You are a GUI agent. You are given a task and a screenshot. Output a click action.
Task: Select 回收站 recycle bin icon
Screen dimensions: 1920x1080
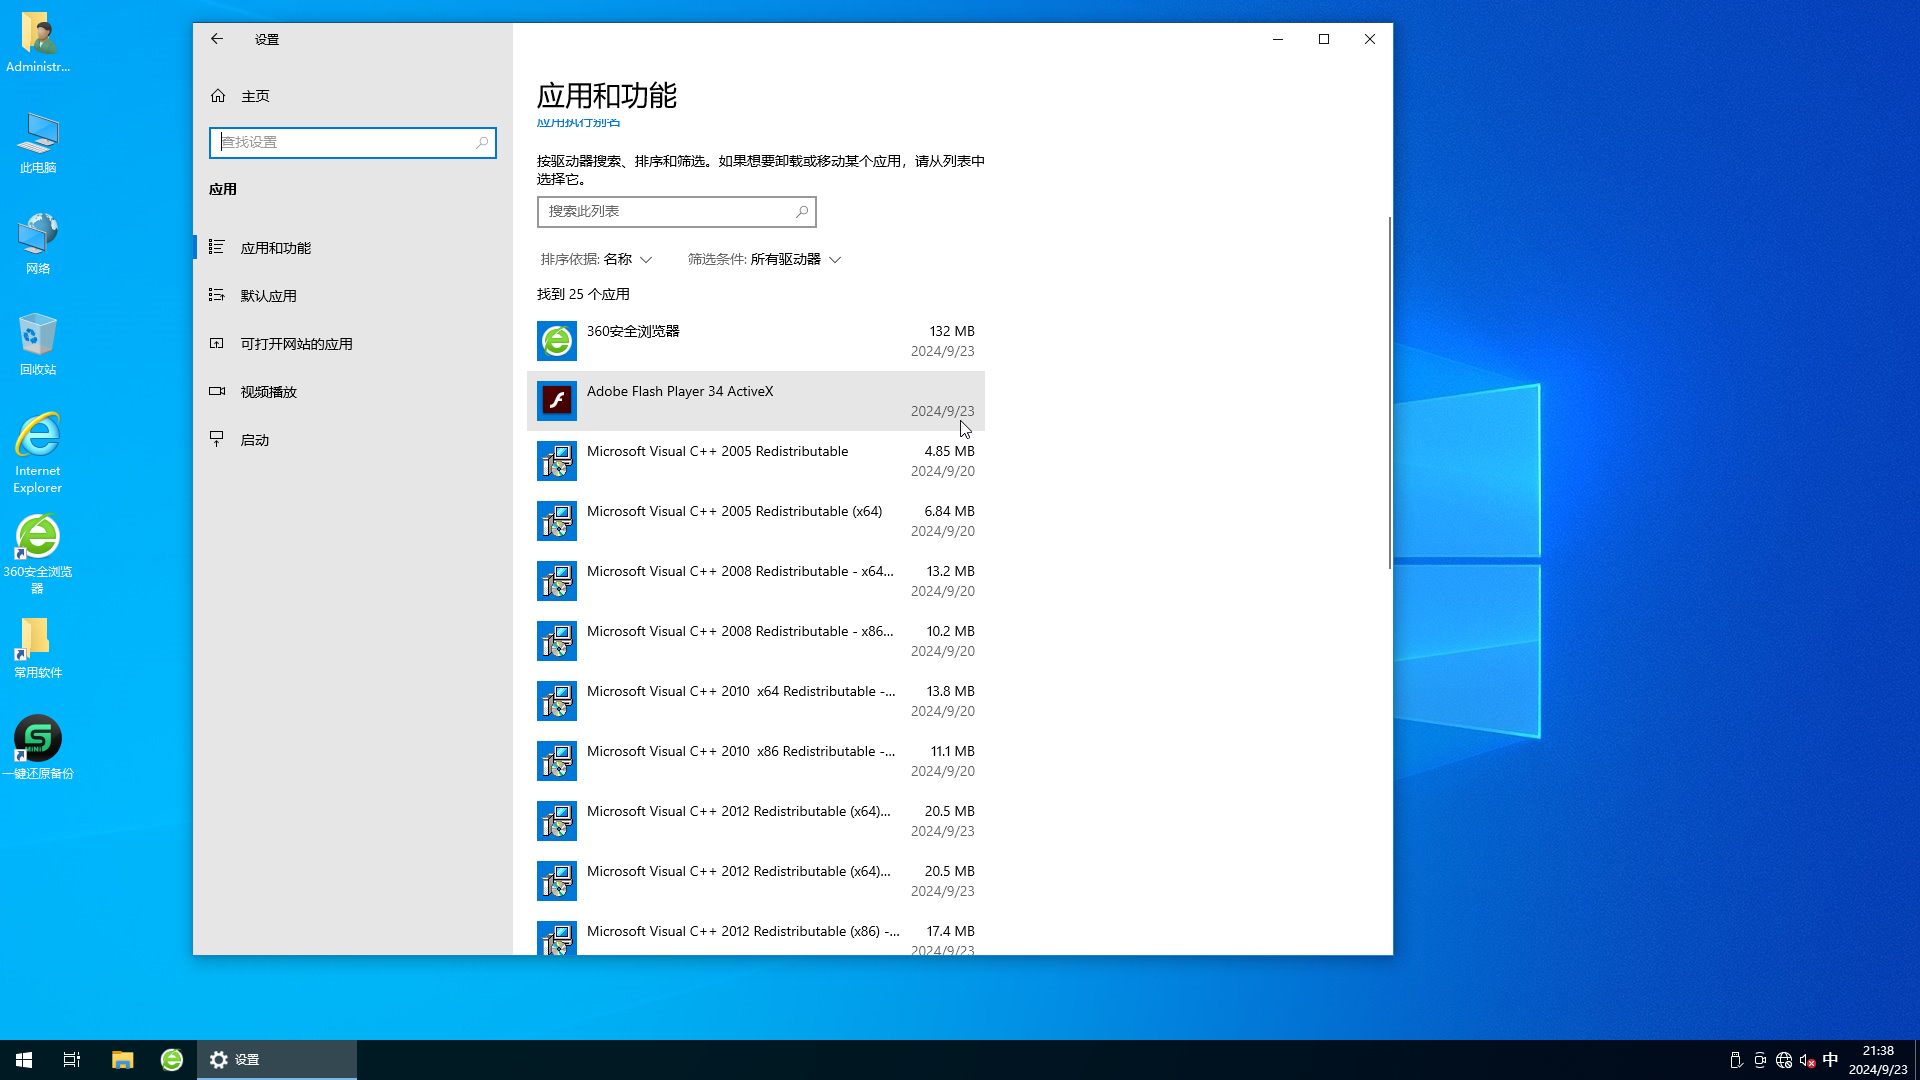[x=38, y=345]
